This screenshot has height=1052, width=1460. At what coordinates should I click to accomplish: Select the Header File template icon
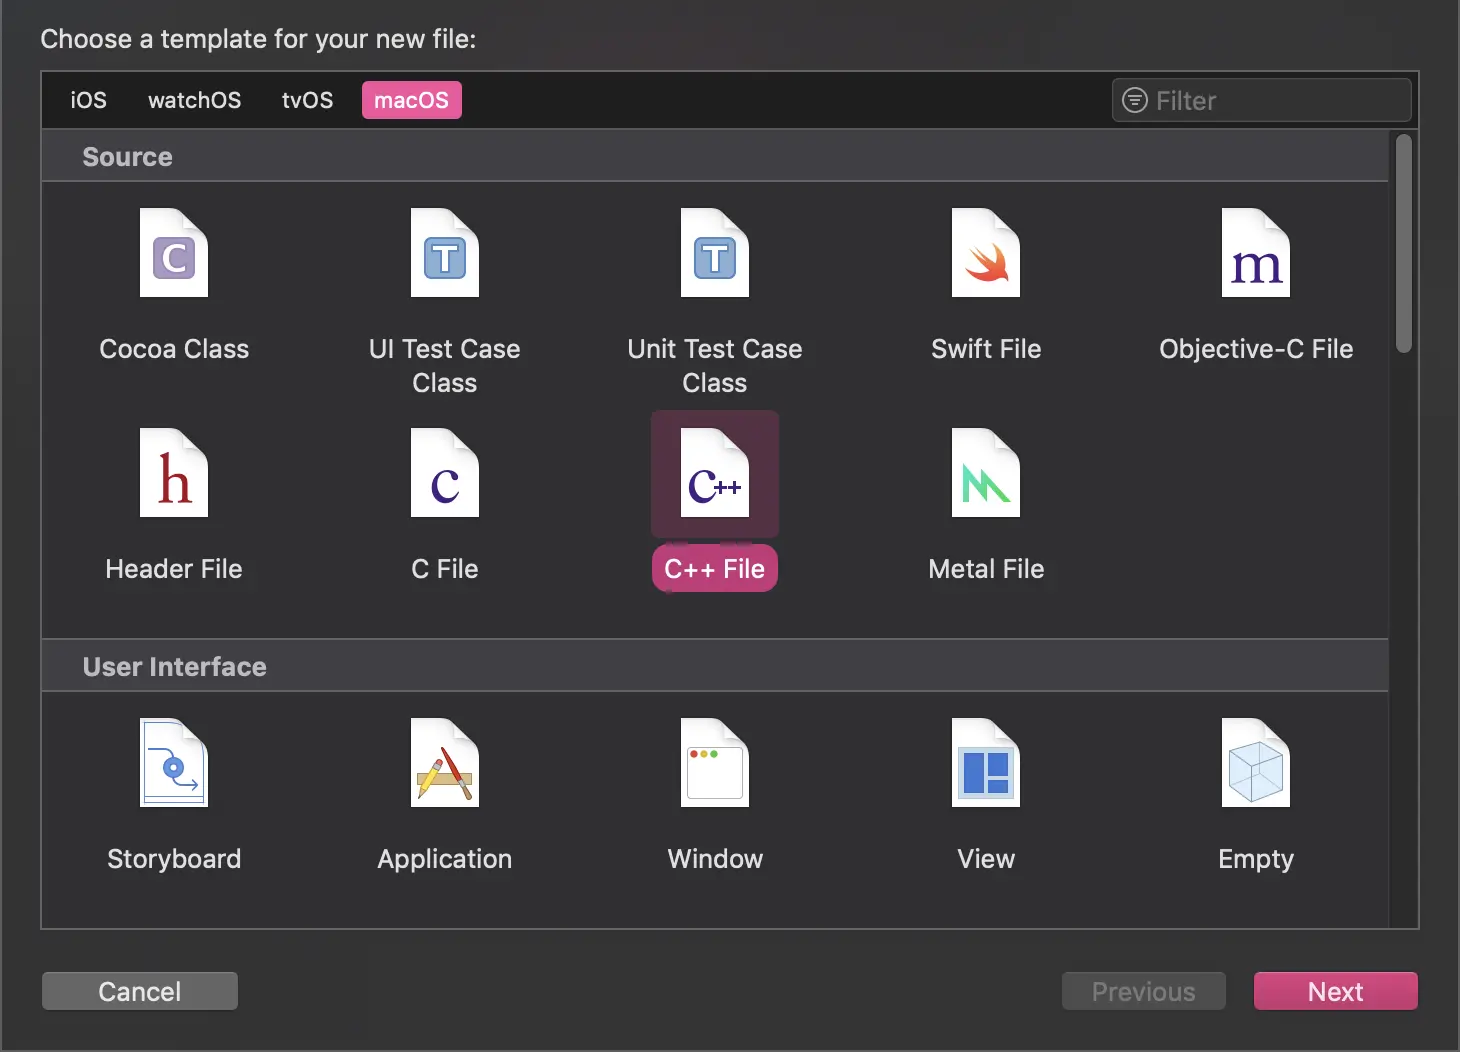click(174, 473)
